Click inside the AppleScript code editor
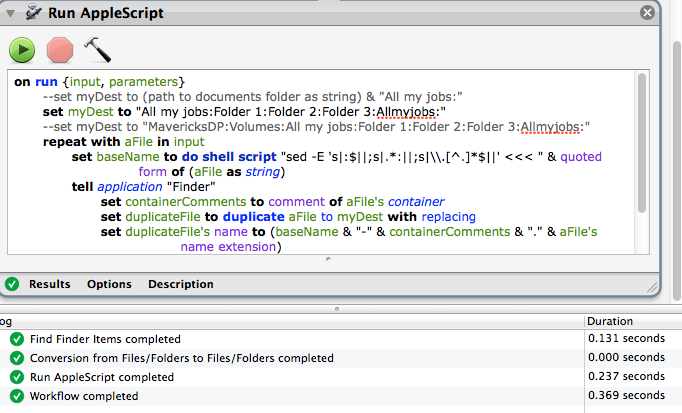 click(321, 162)
